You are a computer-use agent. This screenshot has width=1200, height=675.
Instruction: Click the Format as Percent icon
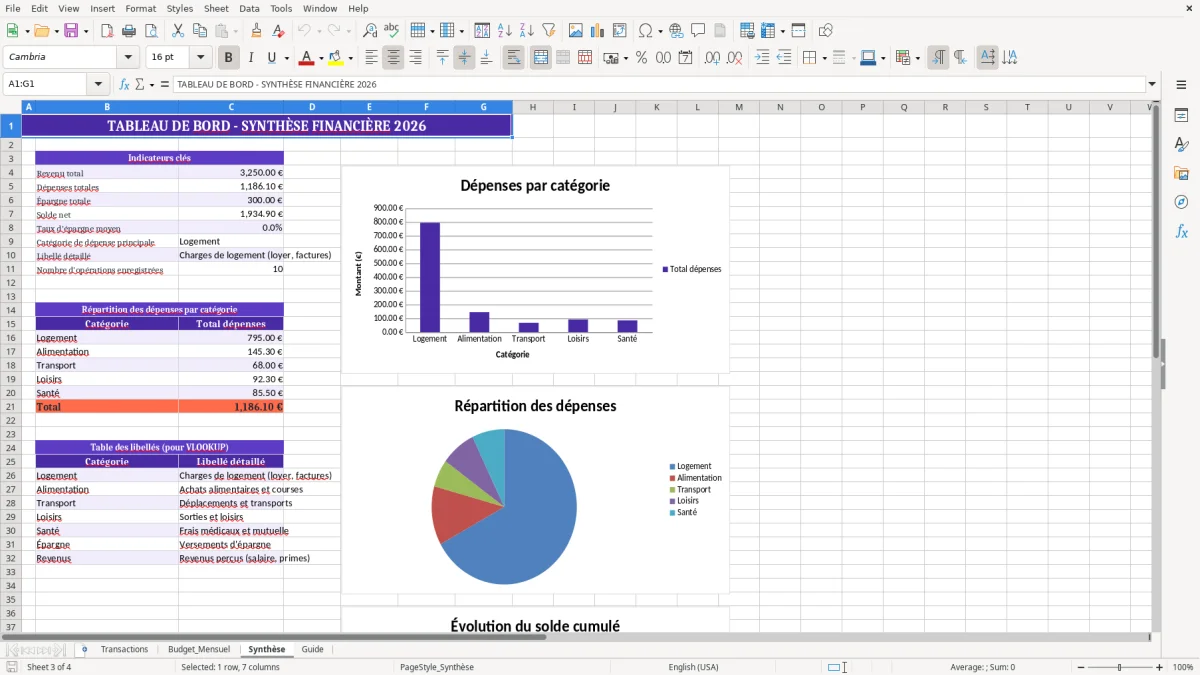coord(641,58)
